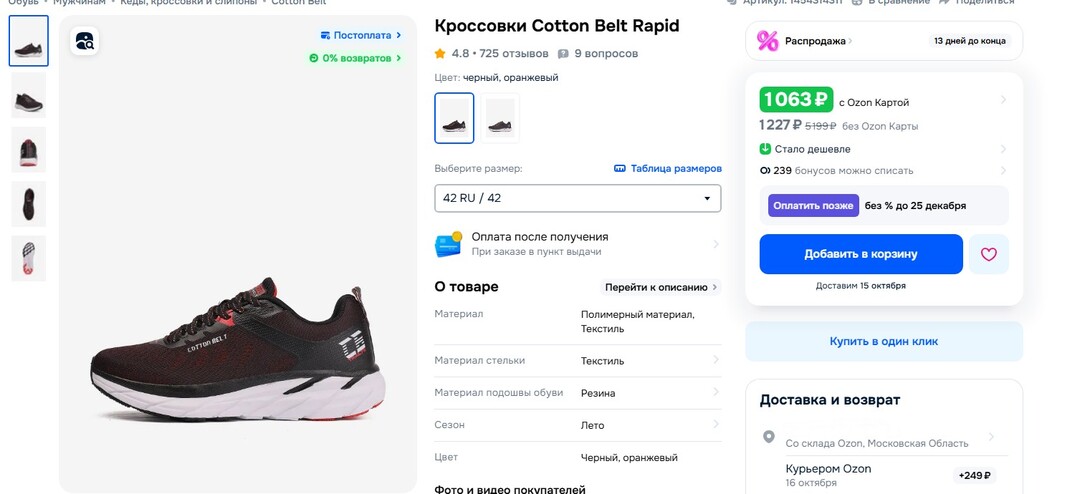
Task: Click the sale percent badge icon
Action: pyautogui.click(x=768, y=41)
